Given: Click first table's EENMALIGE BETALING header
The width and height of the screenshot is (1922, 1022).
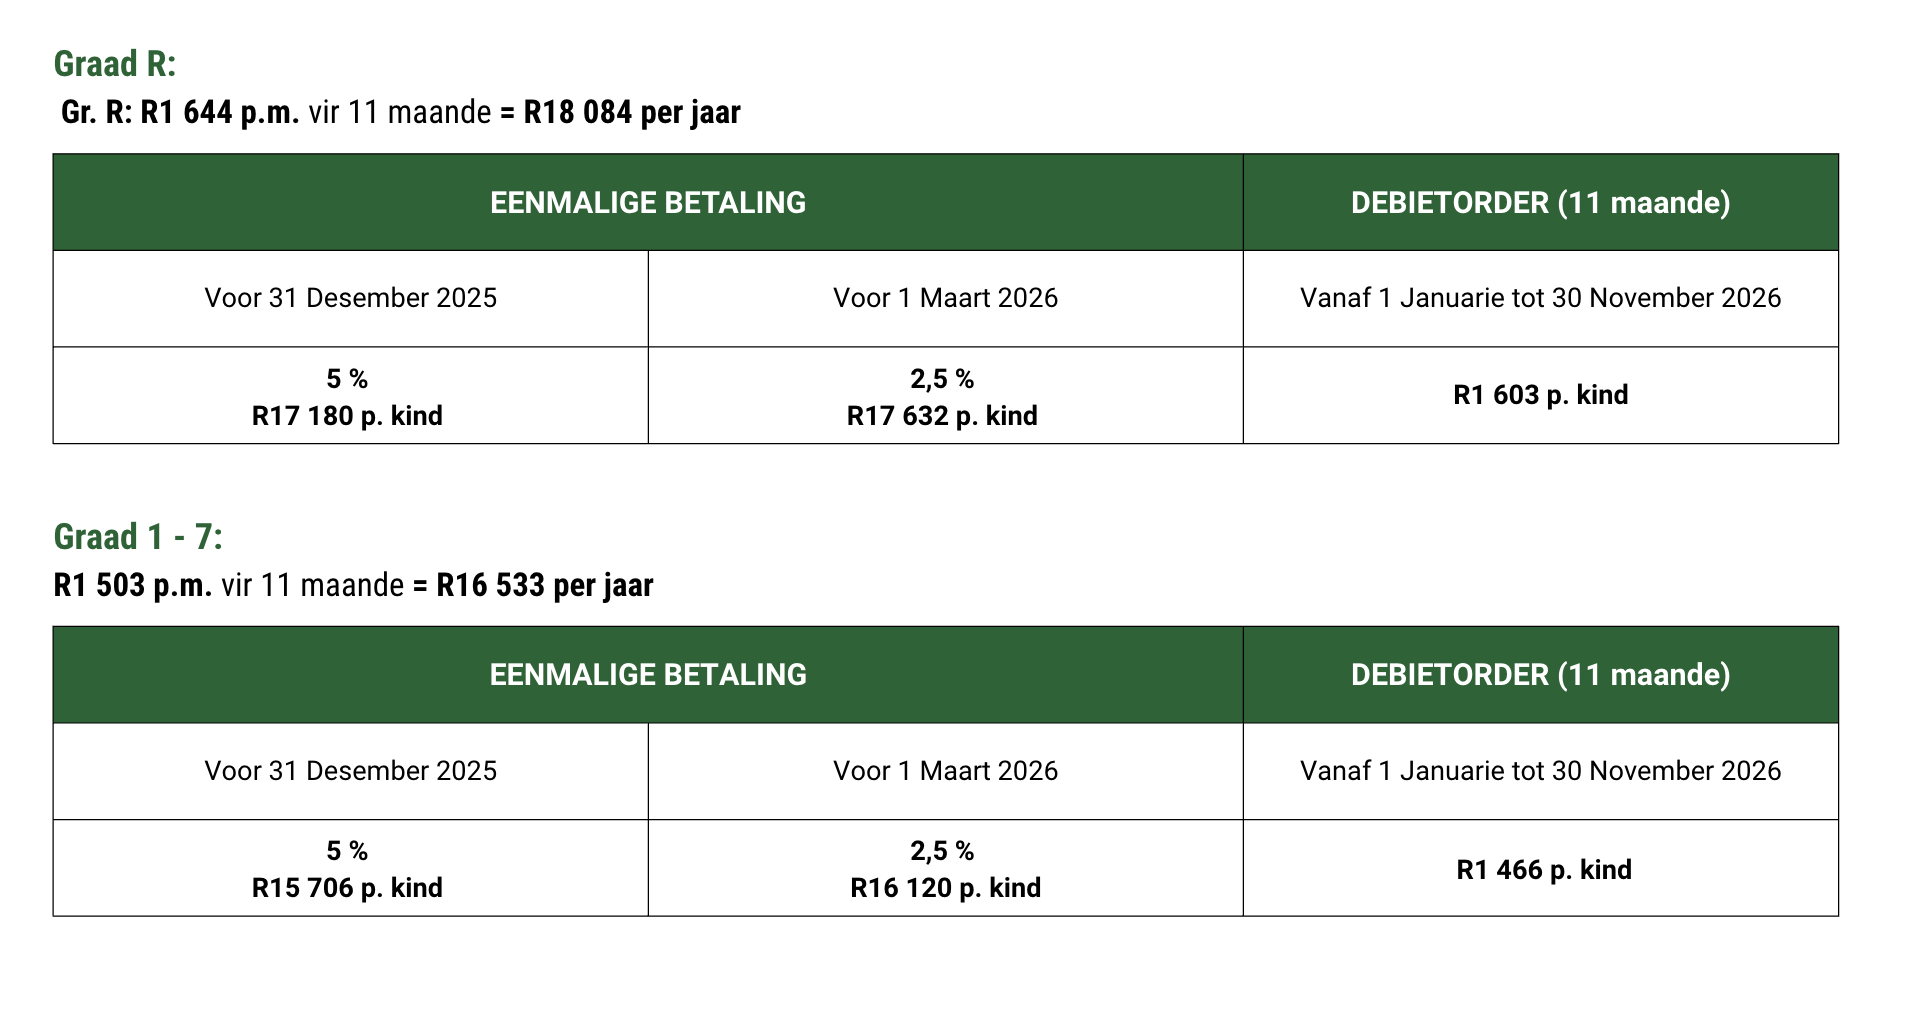Looking at the screenshot, I should click(x=648, y=202).
